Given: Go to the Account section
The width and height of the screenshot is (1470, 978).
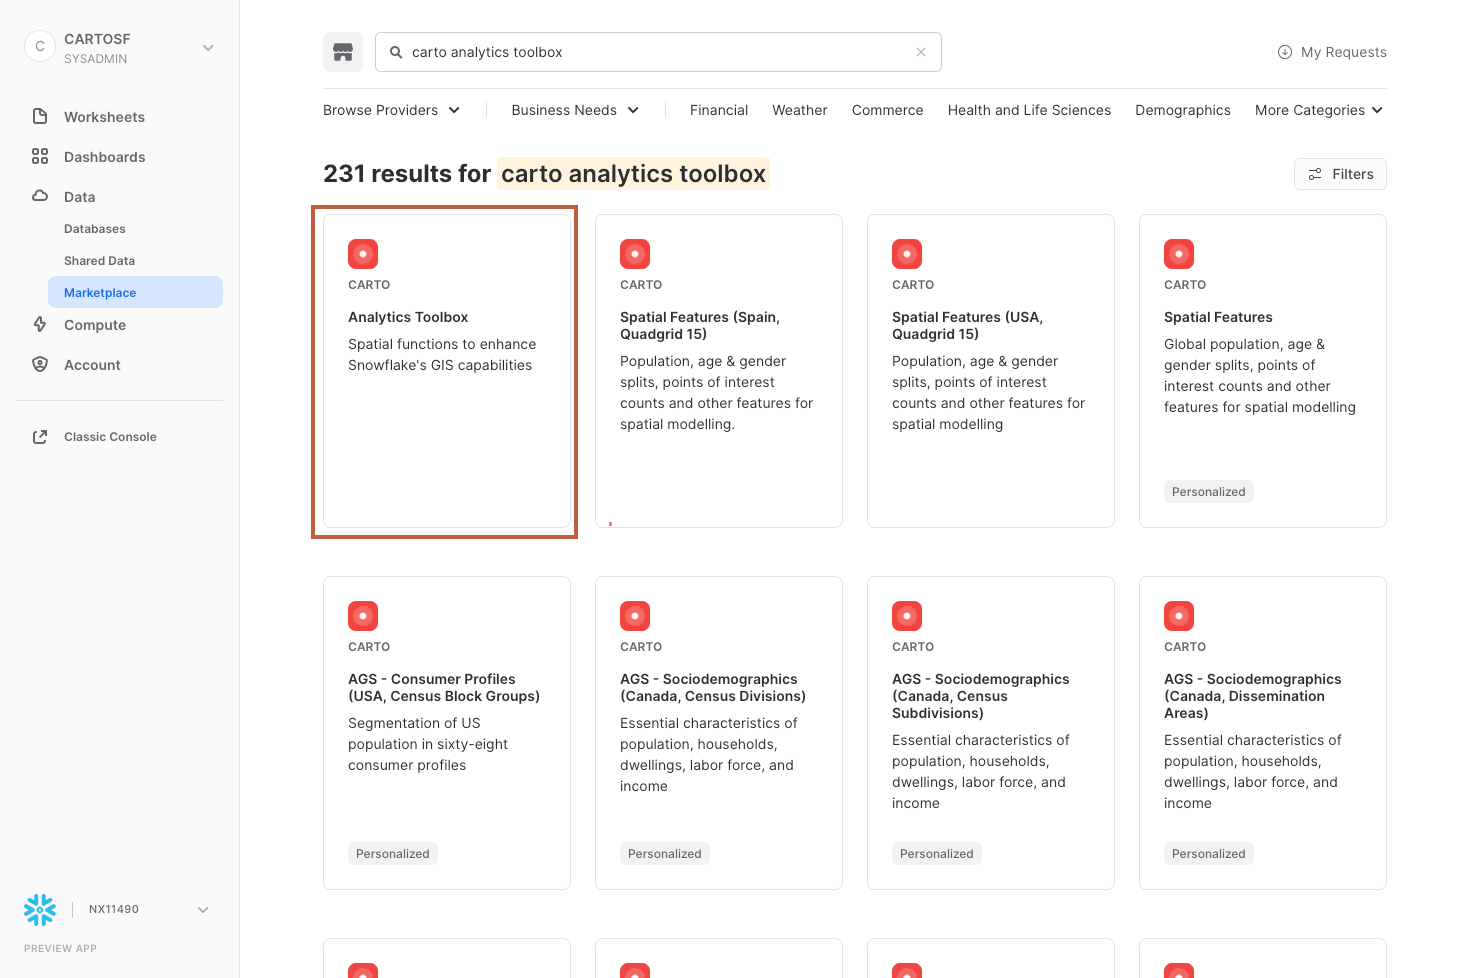Looking at the screenshot, I should point(92,365).
